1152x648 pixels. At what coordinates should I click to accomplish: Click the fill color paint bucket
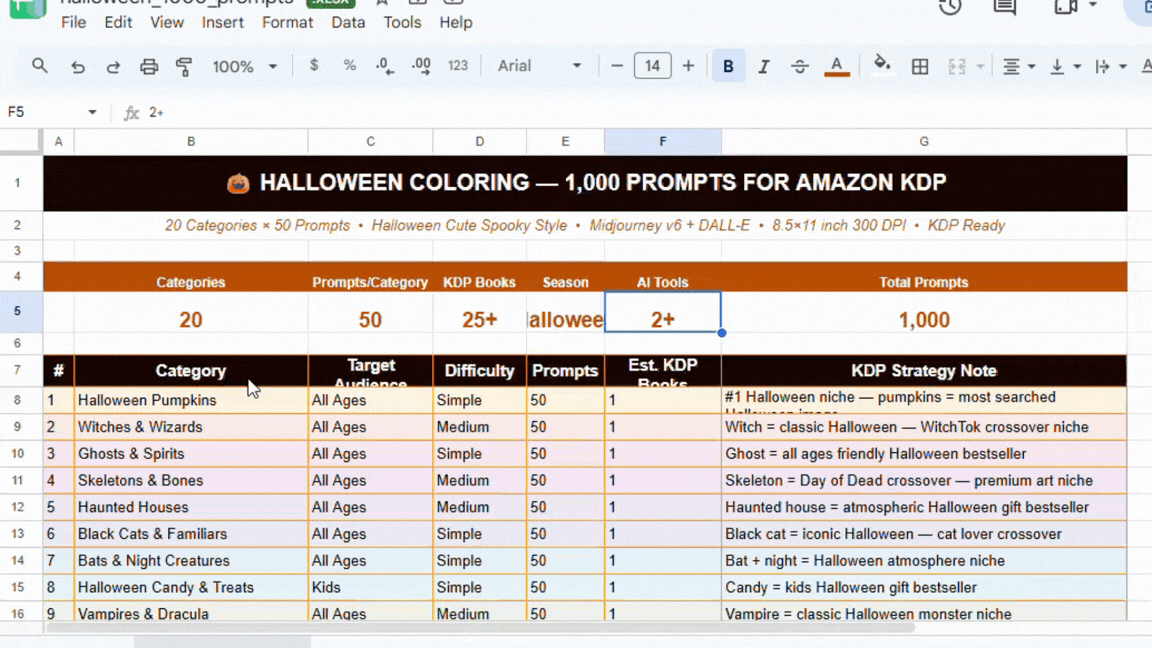[882, 65]
